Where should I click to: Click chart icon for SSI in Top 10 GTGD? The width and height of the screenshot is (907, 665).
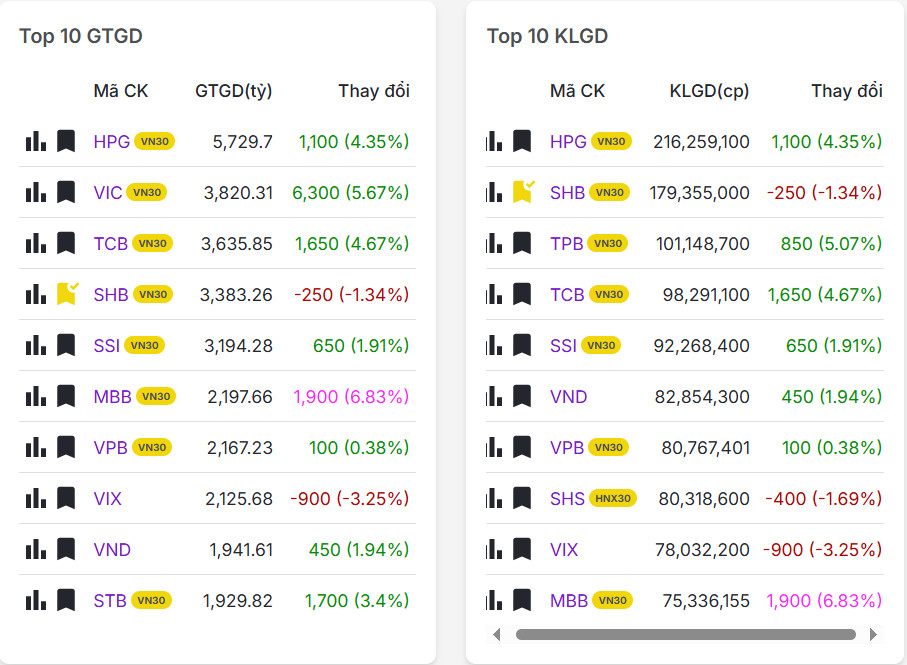pyautogui.click(x=36, y=345)
